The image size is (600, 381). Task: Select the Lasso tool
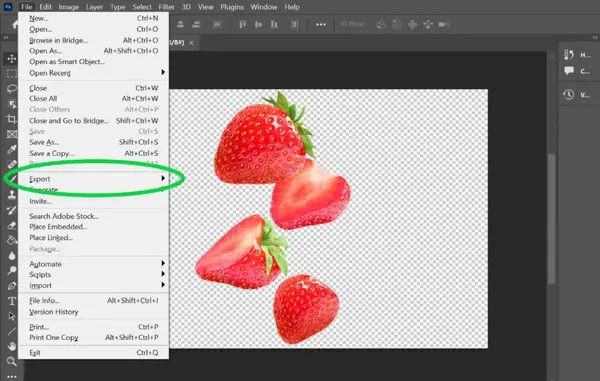coord(11,89)
